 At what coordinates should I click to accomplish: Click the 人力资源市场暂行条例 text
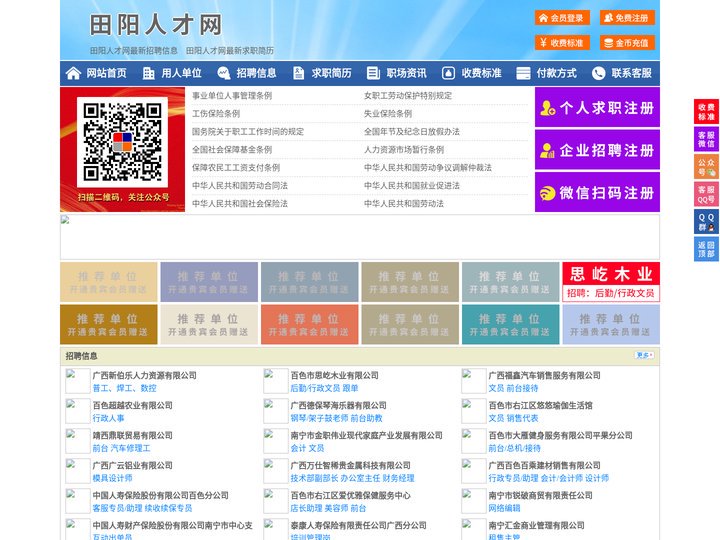(404, 150)
